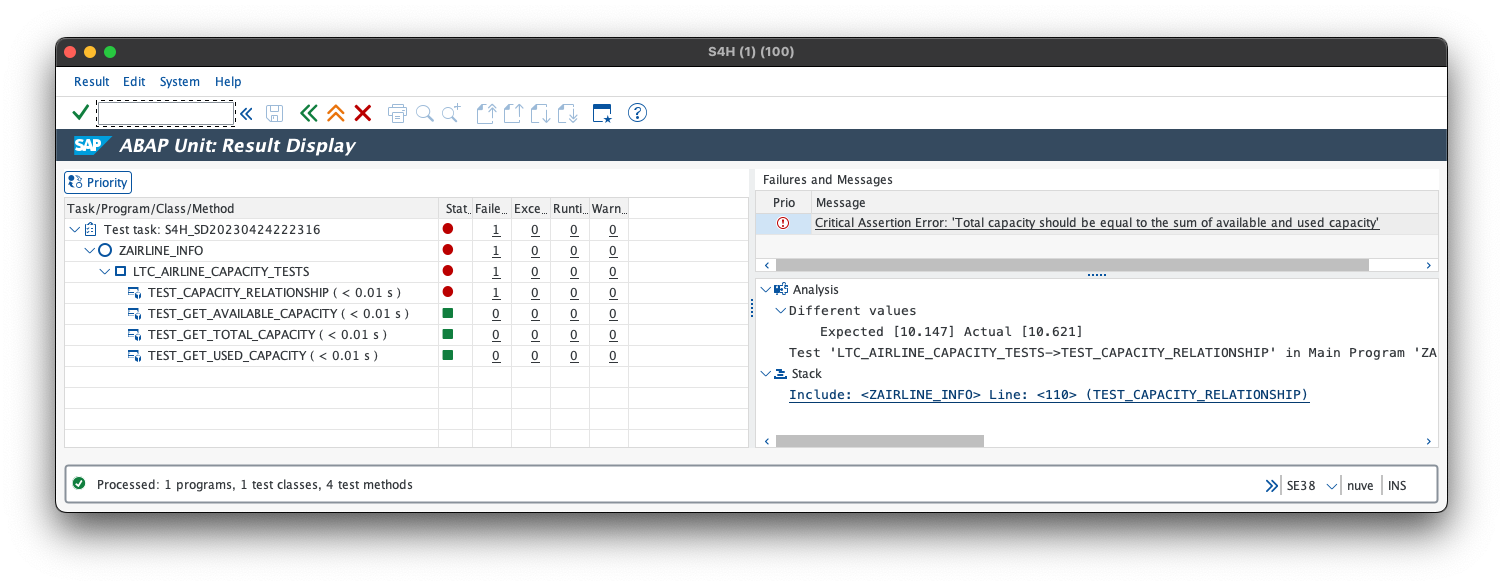This screenshot has height=586, width=1503.
Task: Collapse command field with double-chevron icon
Action: click(x=246, y=113)
